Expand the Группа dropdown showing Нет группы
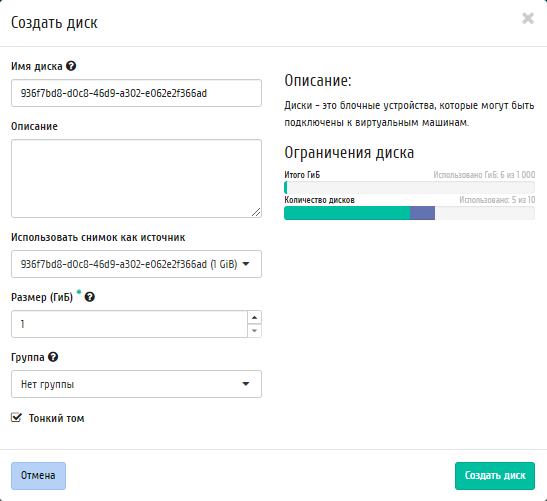The image size is (547, 501). (x=136, y=384)
